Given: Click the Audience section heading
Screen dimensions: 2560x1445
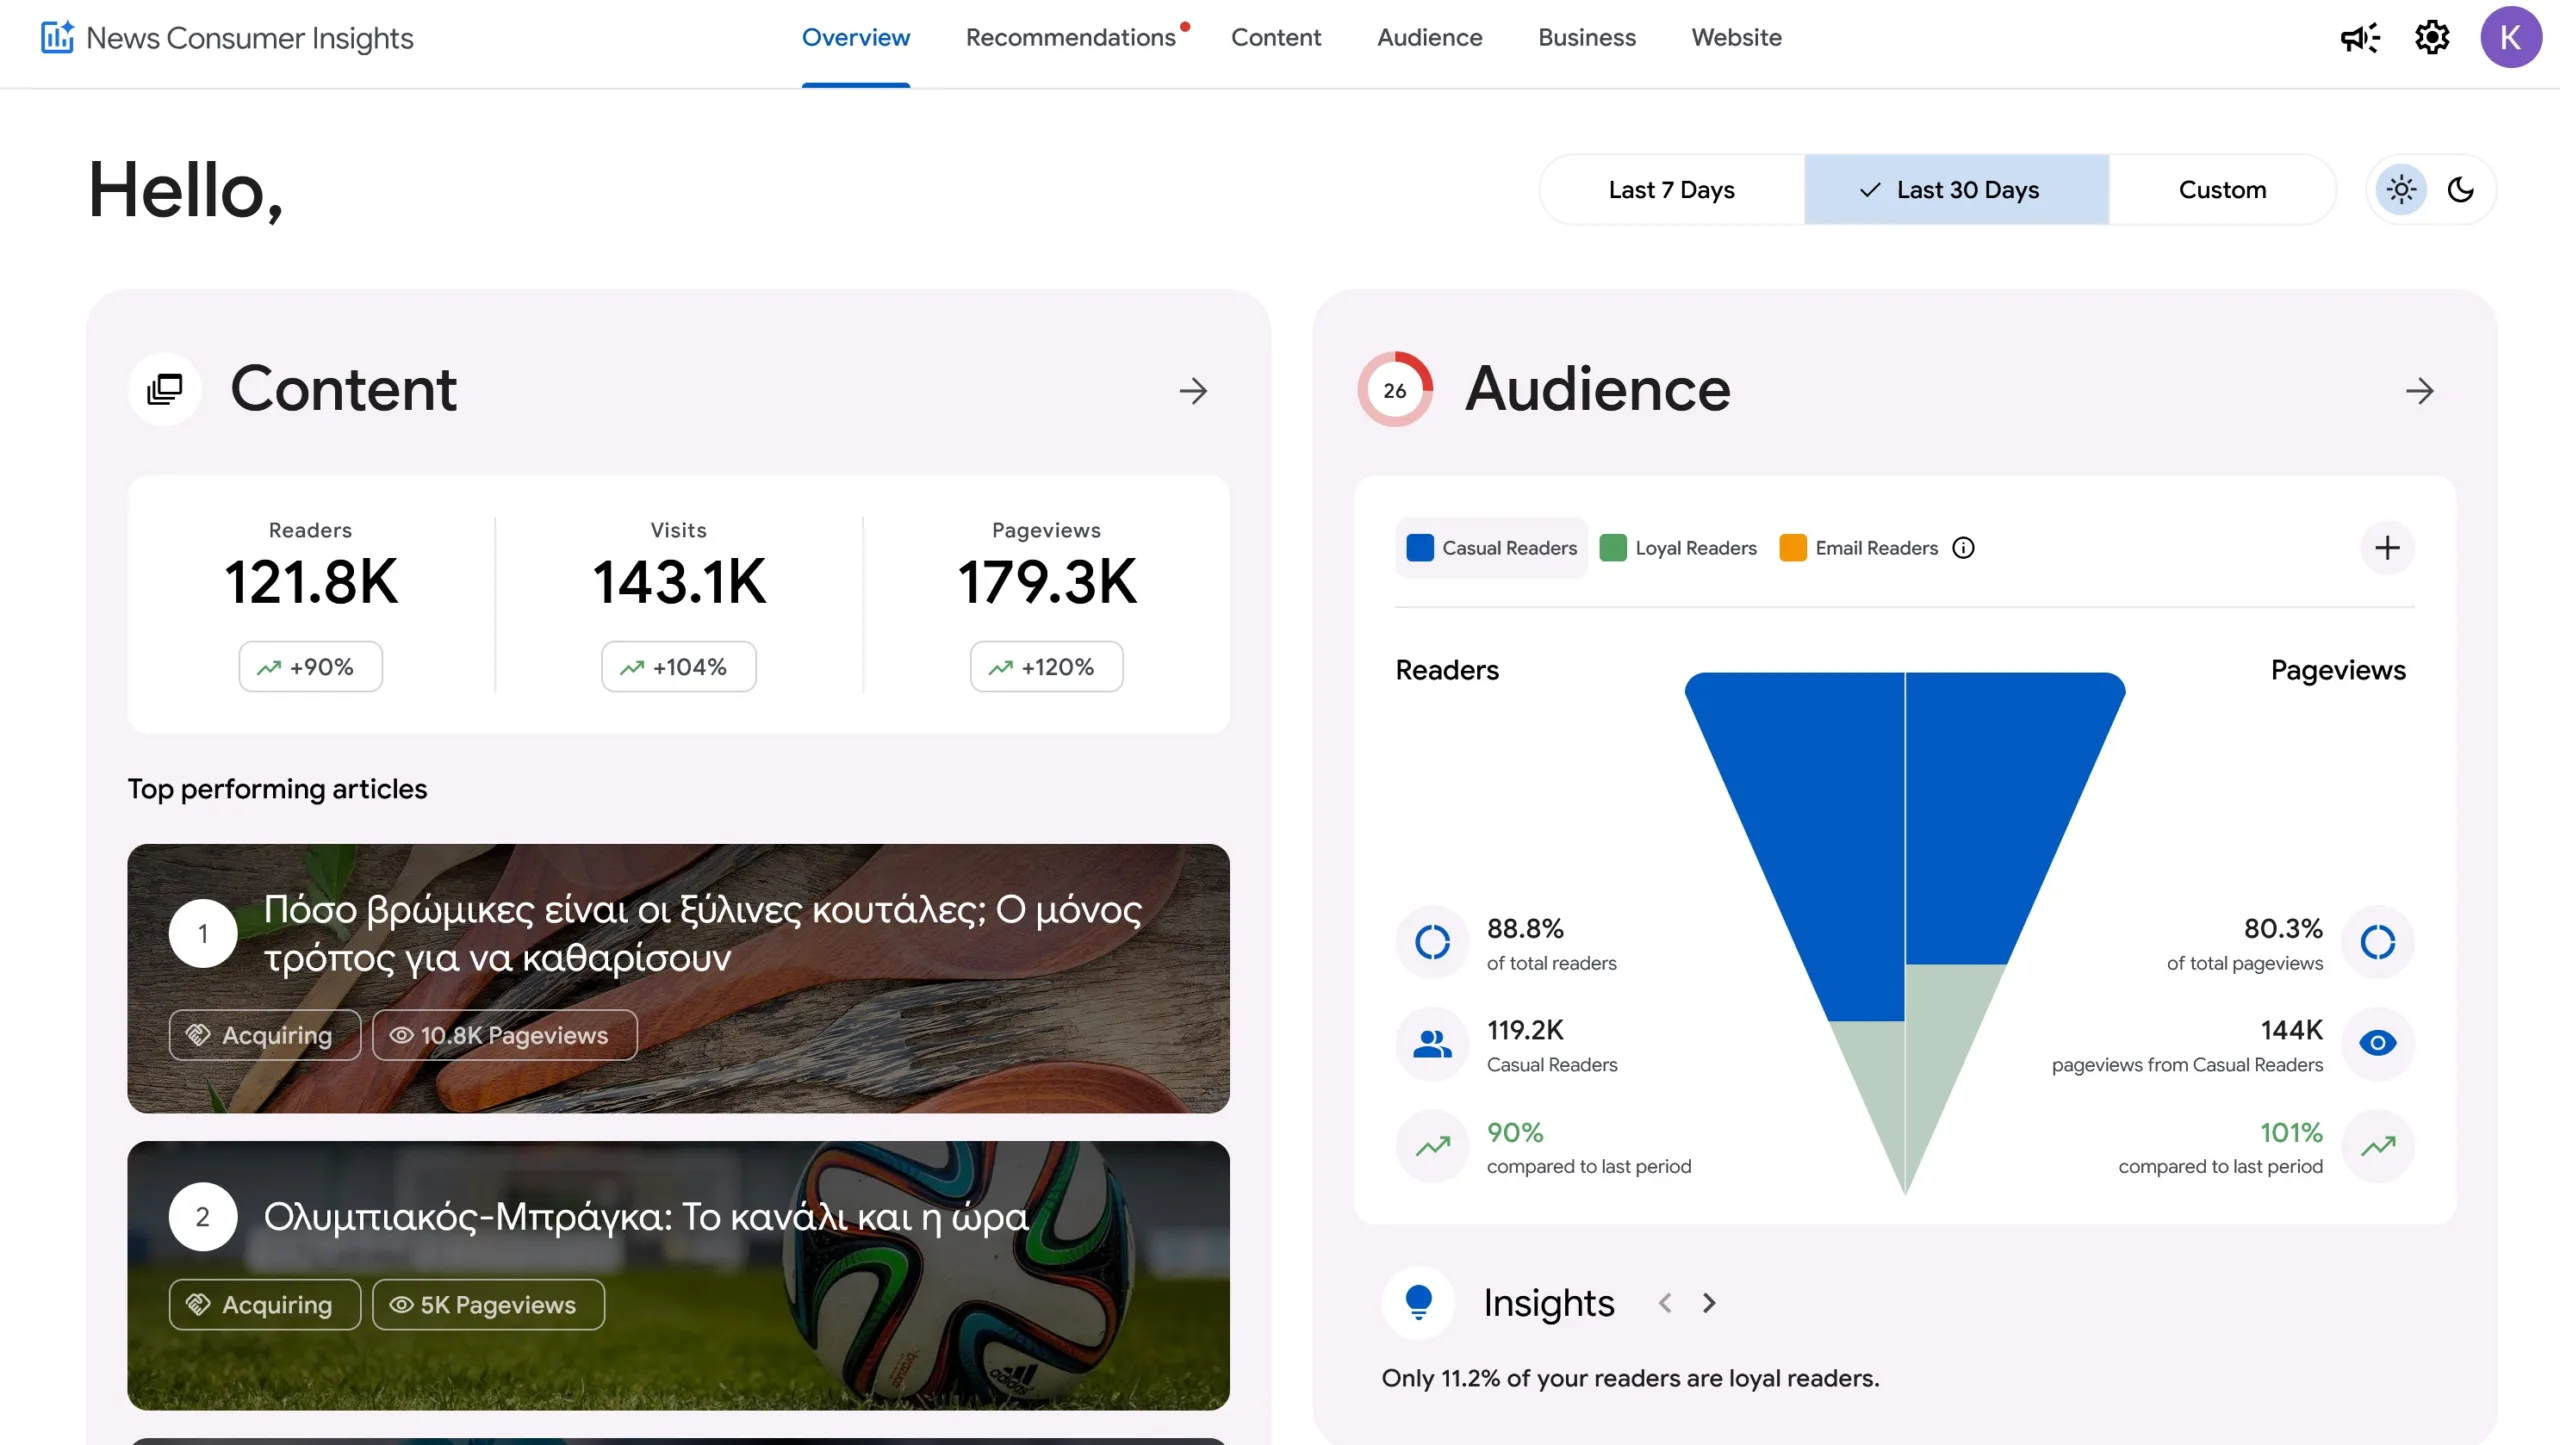Looking at the screenshot, I should click(1597, 389).
